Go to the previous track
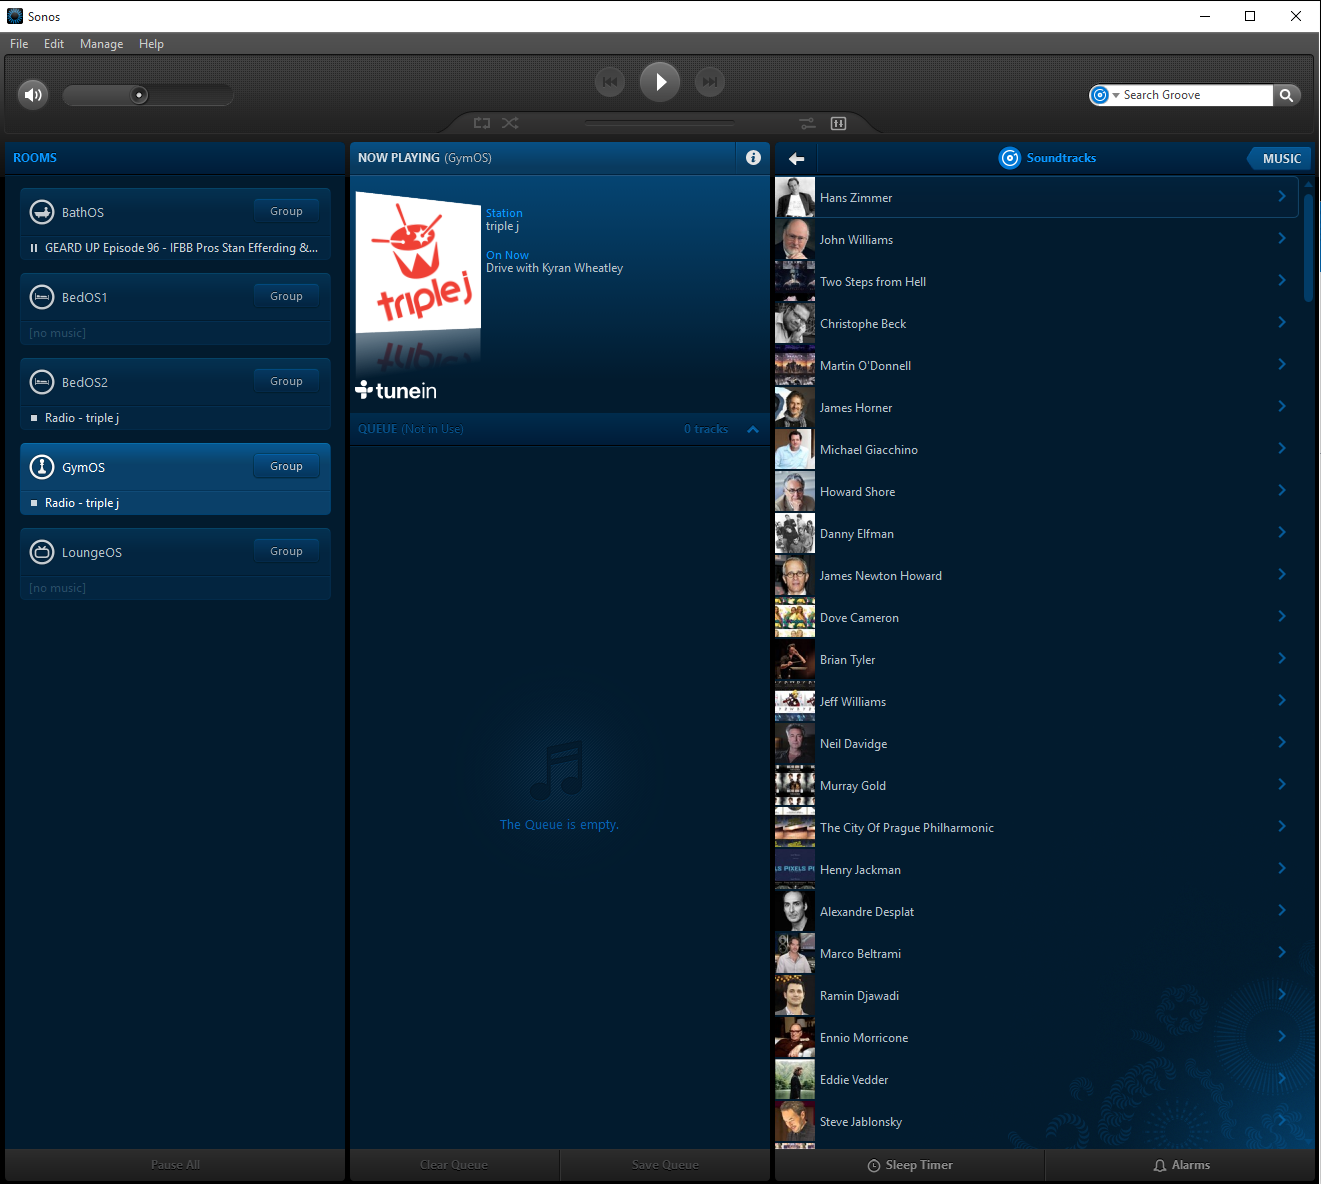 (x=610, y=82)
